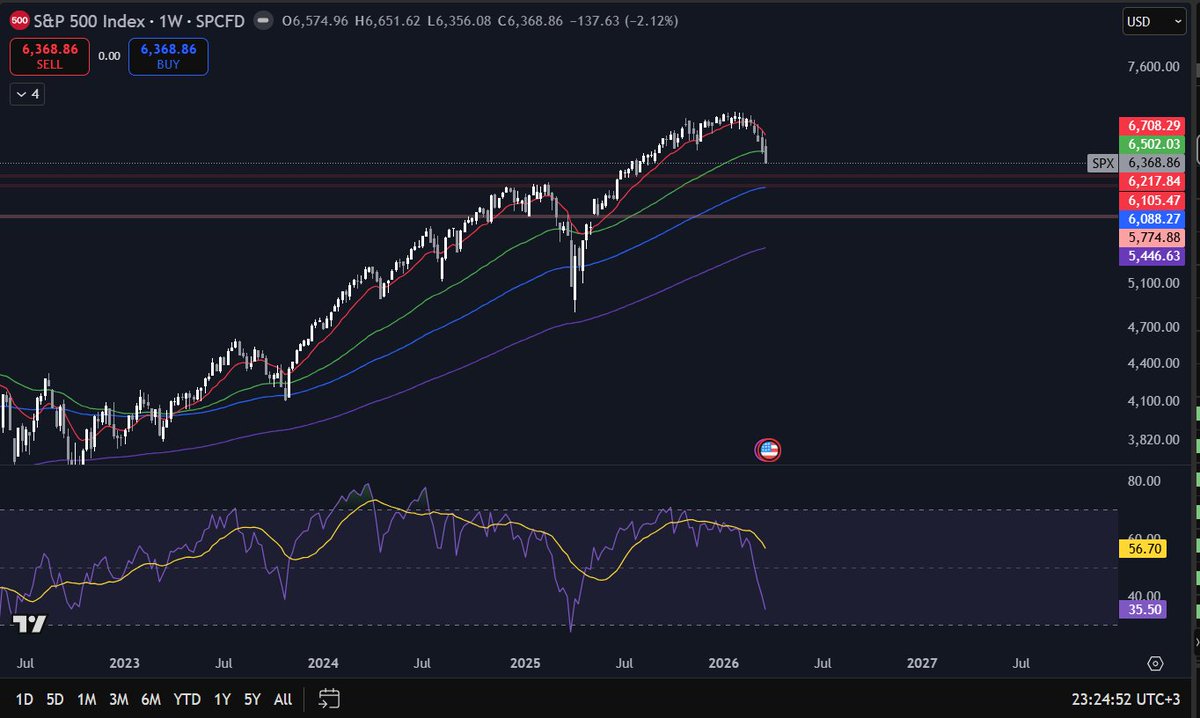Click the 80.00 RSI axis label
1200x718 pixels.
pos(1142,481)
